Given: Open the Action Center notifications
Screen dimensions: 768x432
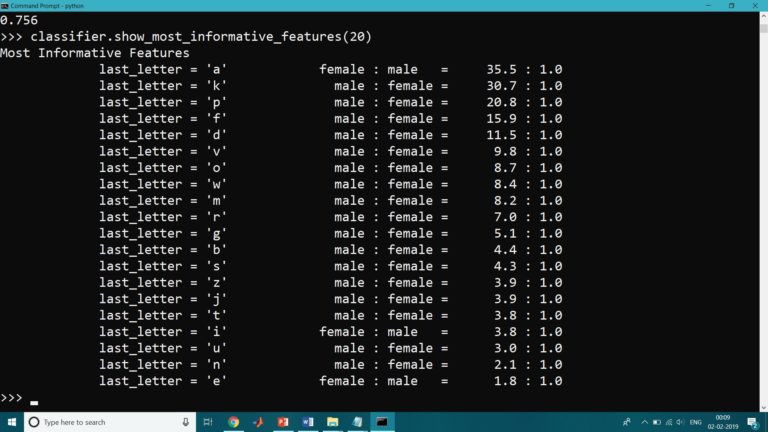Looking at the screenshot, I should [752, 422].
